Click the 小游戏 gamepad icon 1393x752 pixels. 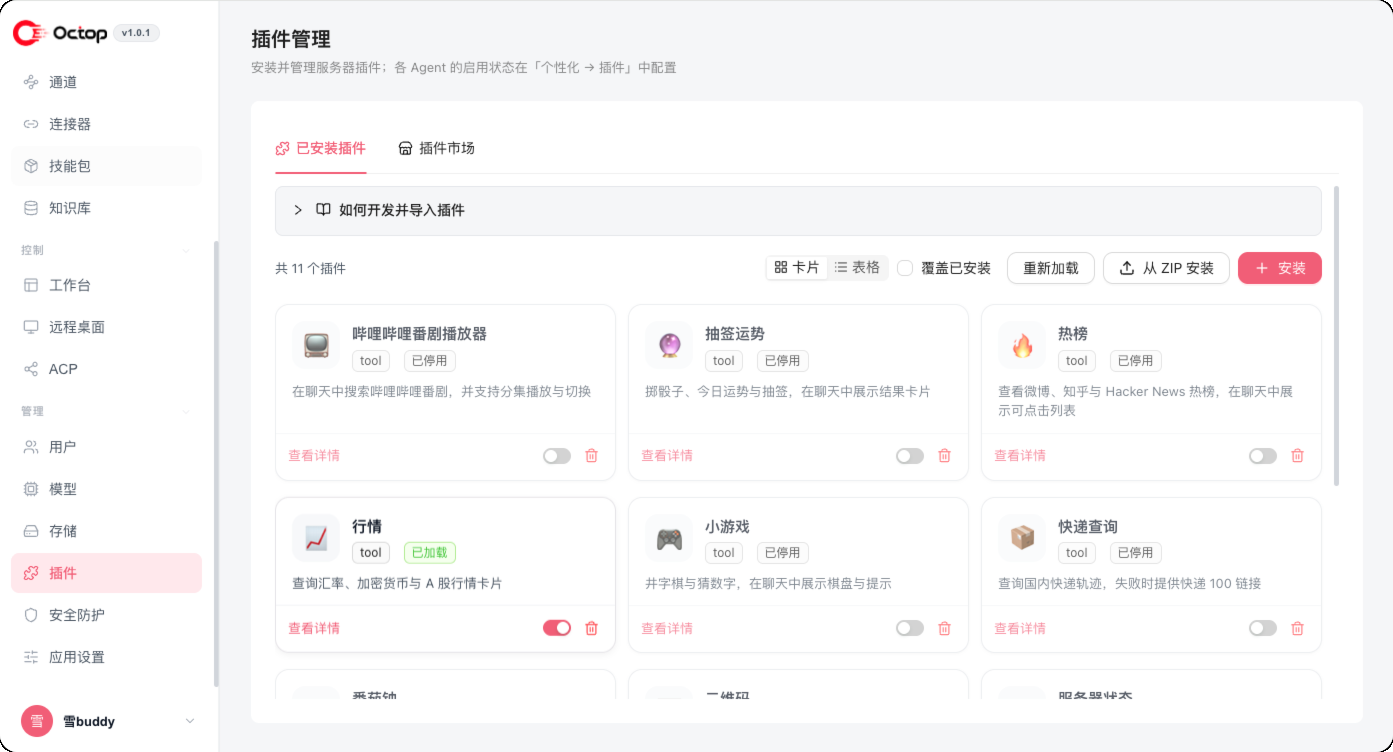[x=669, y=538]
